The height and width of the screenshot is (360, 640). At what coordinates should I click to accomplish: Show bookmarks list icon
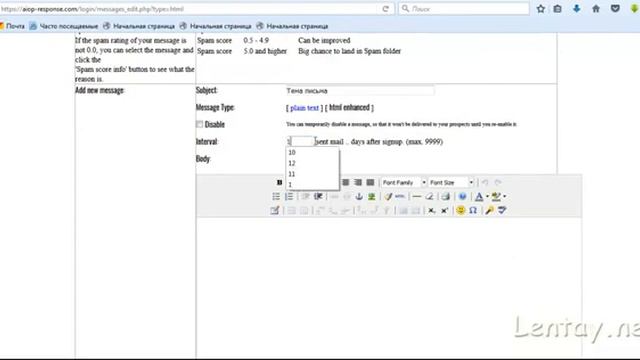click(x=558, y=9)
